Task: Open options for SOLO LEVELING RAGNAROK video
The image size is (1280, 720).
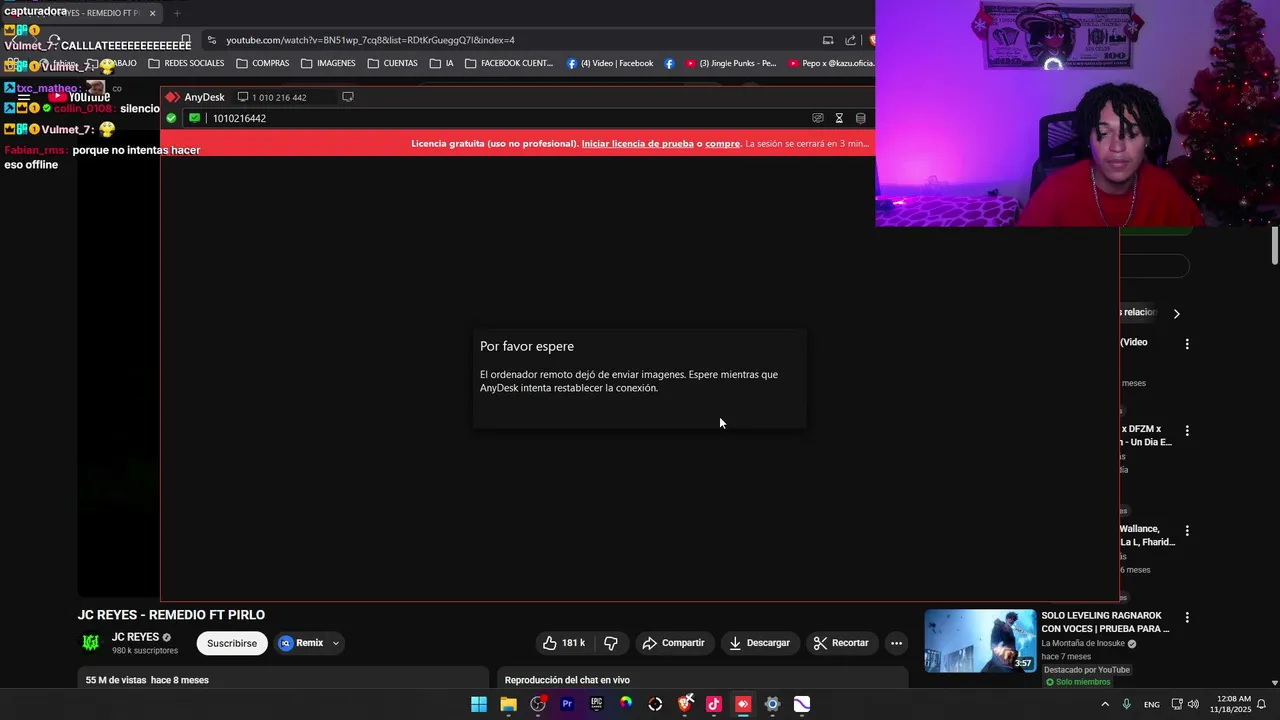Action: 1187,618
